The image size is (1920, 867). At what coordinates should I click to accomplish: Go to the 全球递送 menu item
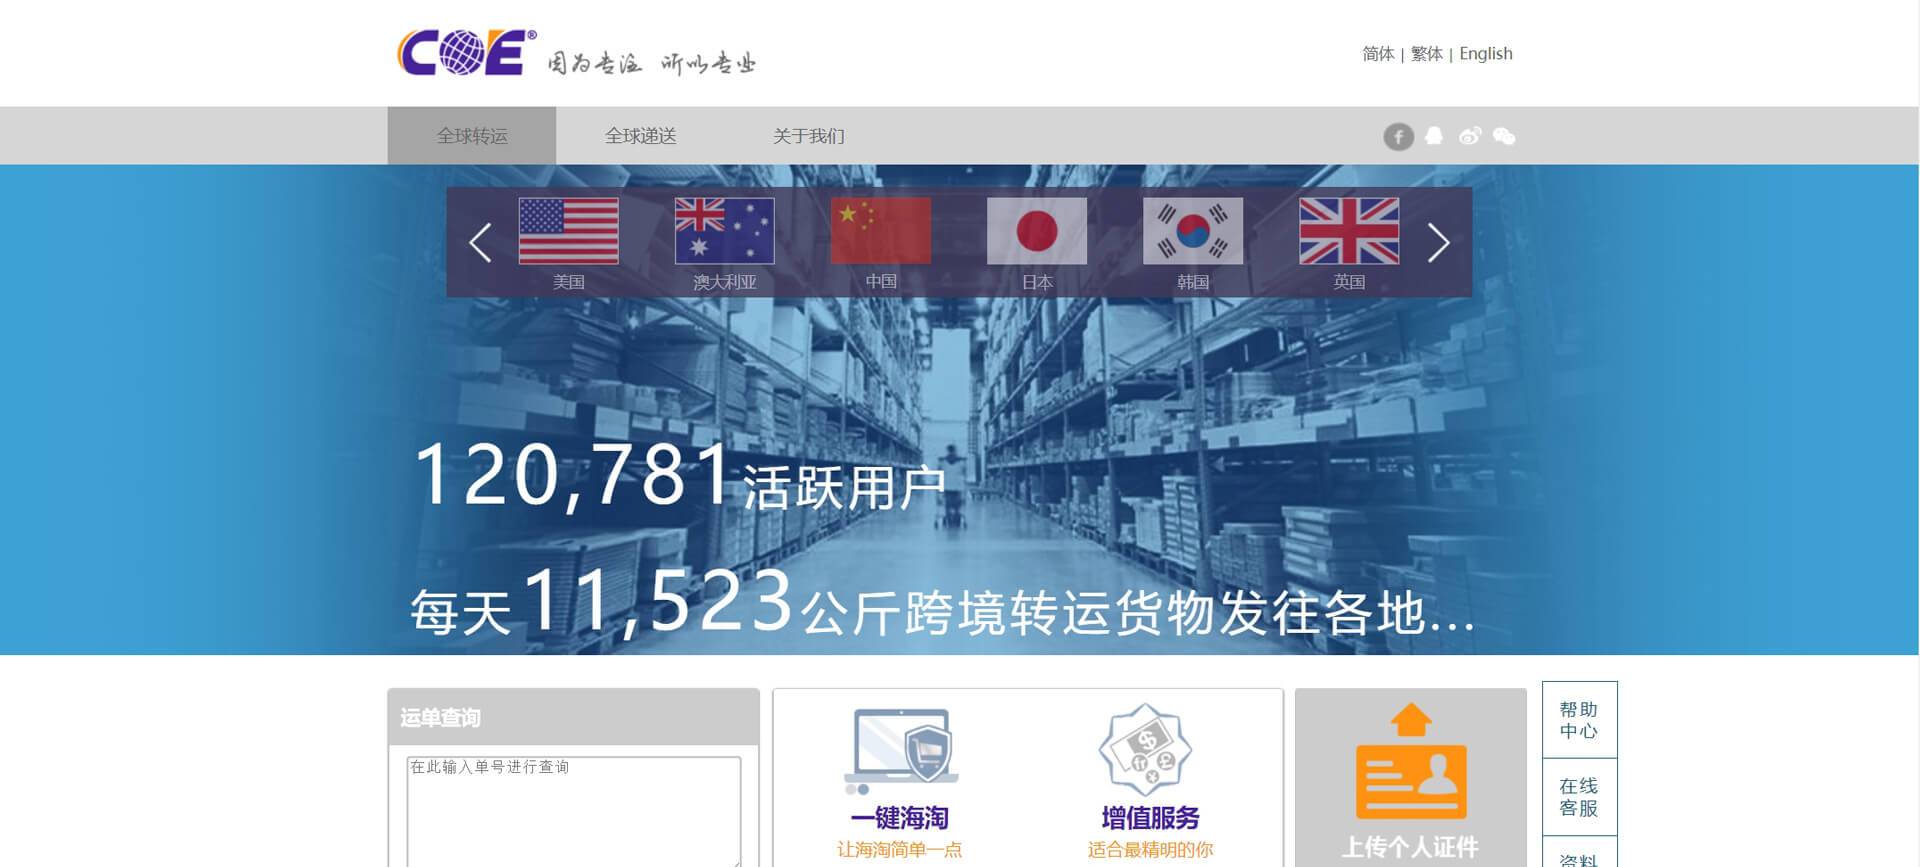click(640, 136)
